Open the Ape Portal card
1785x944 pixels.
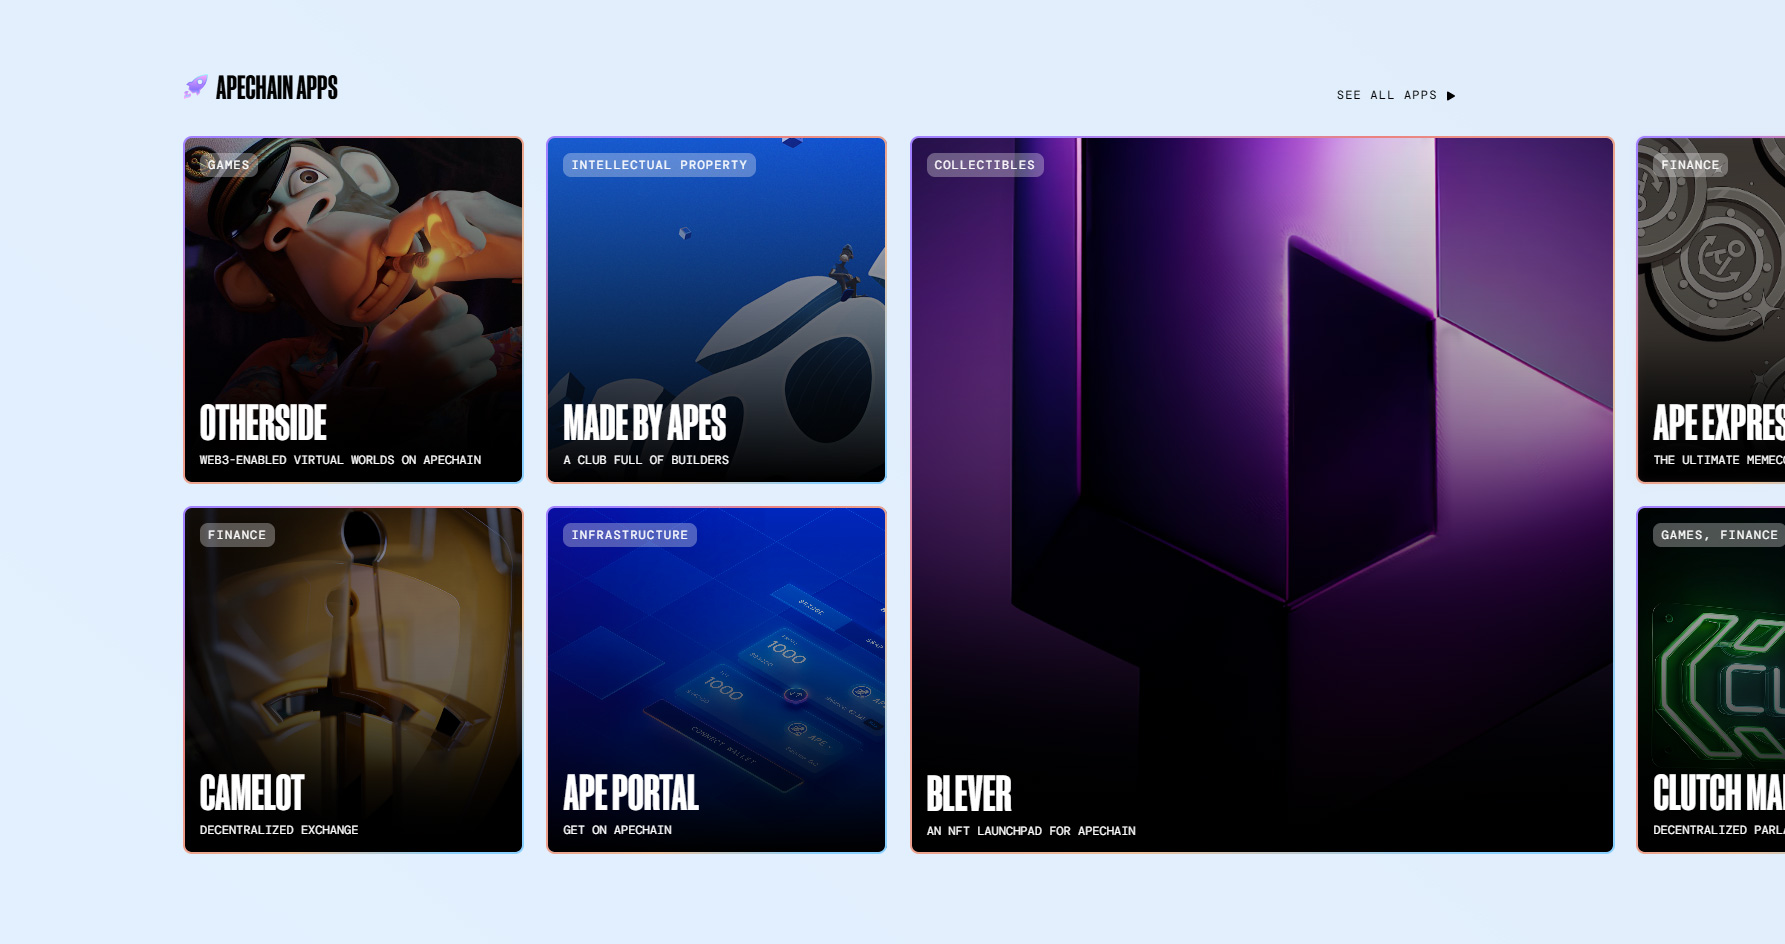point(716,680)
